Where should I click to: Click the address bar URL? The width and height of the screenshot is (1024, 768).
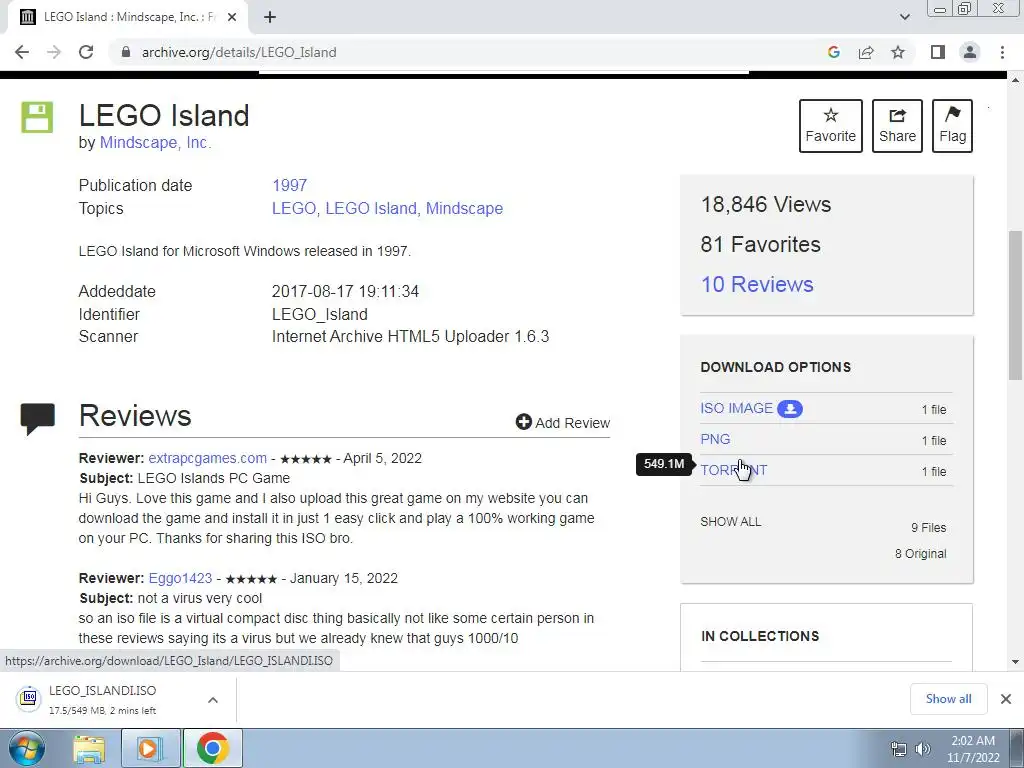239,52
